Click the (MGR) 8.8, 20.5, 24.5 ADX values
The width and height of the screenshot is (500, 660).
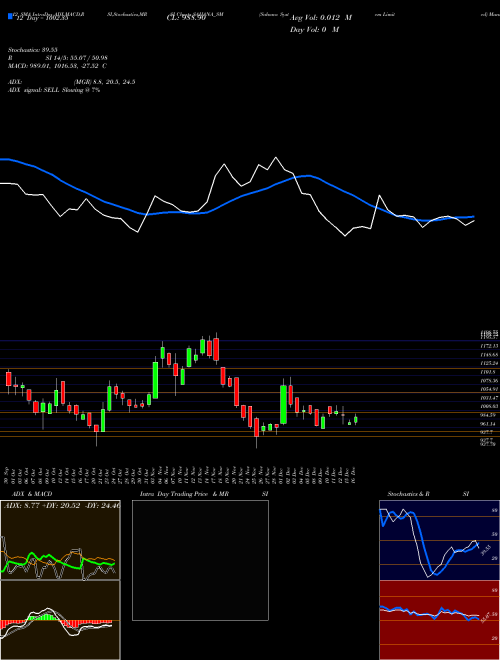click(104, 82)
